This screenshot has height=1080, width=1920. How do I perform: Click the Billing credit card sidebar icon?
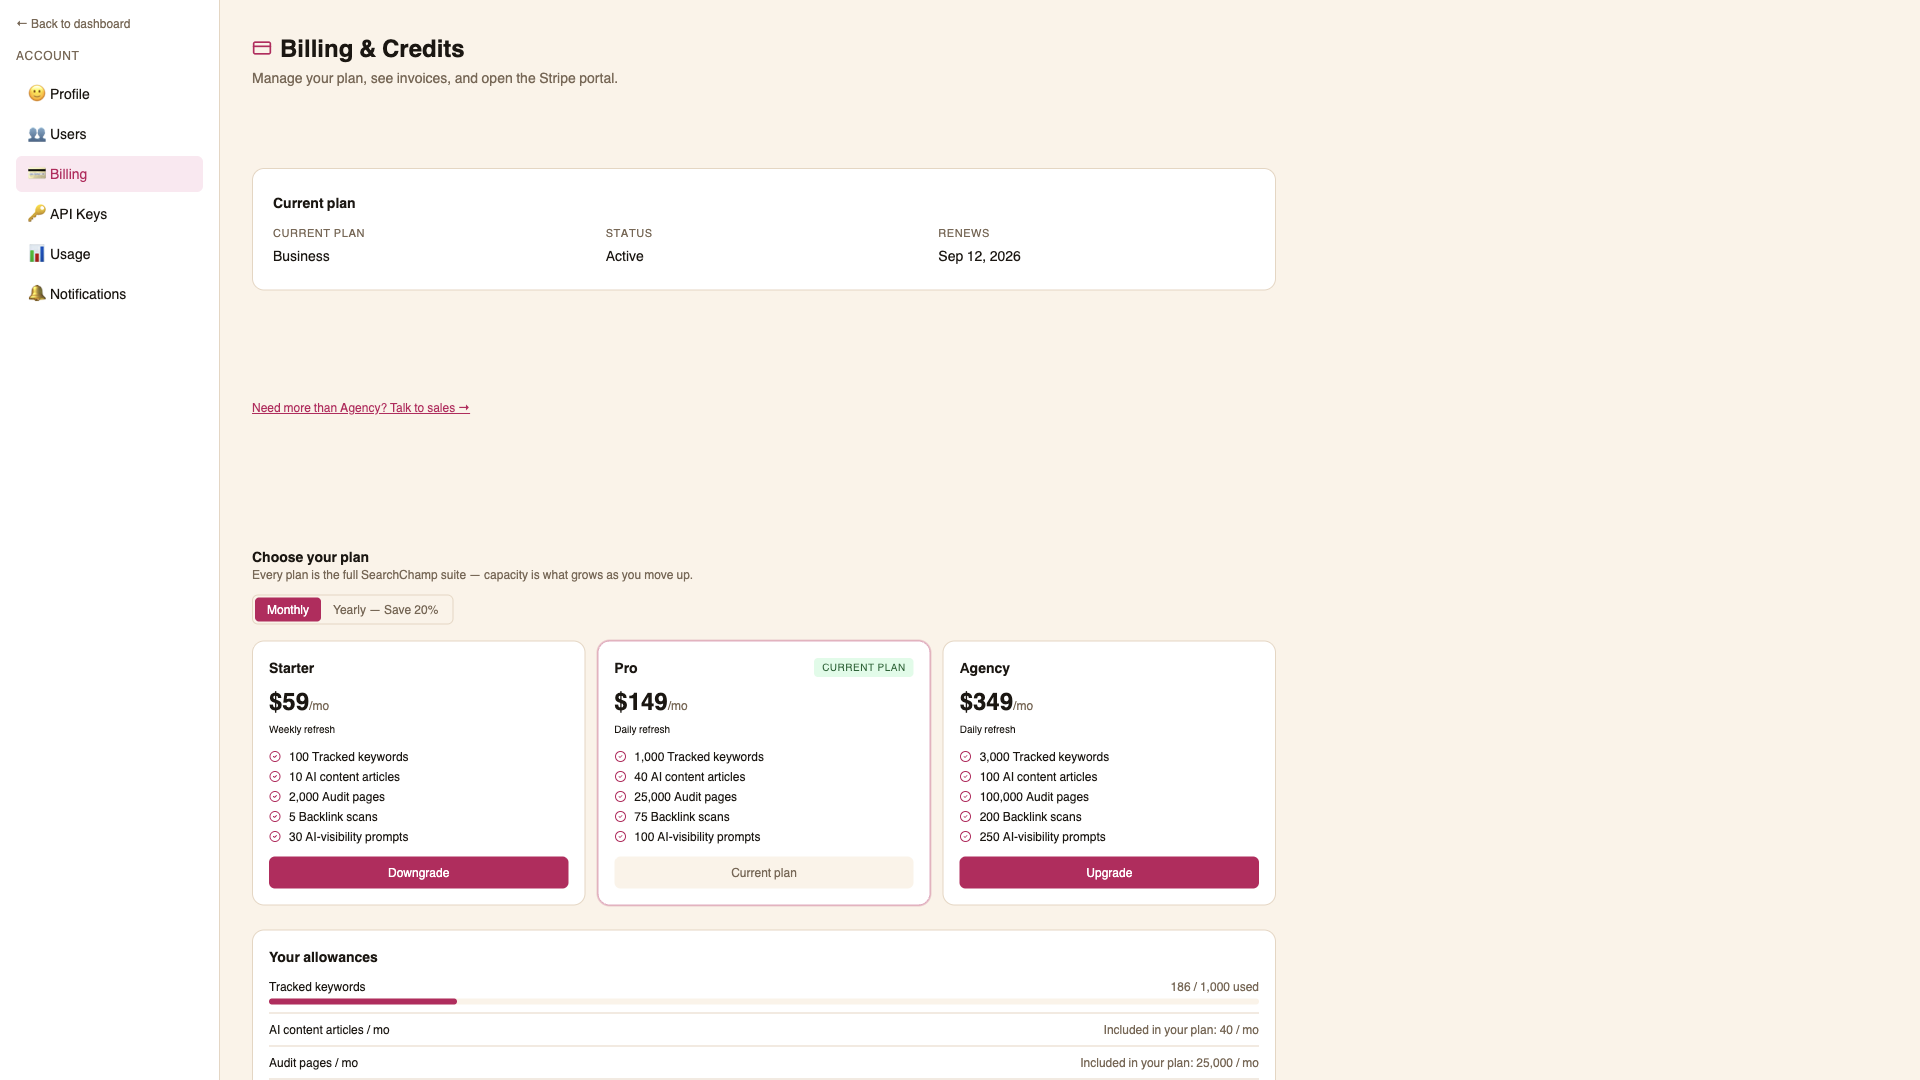pyautogui.click(x=37, y=174)
